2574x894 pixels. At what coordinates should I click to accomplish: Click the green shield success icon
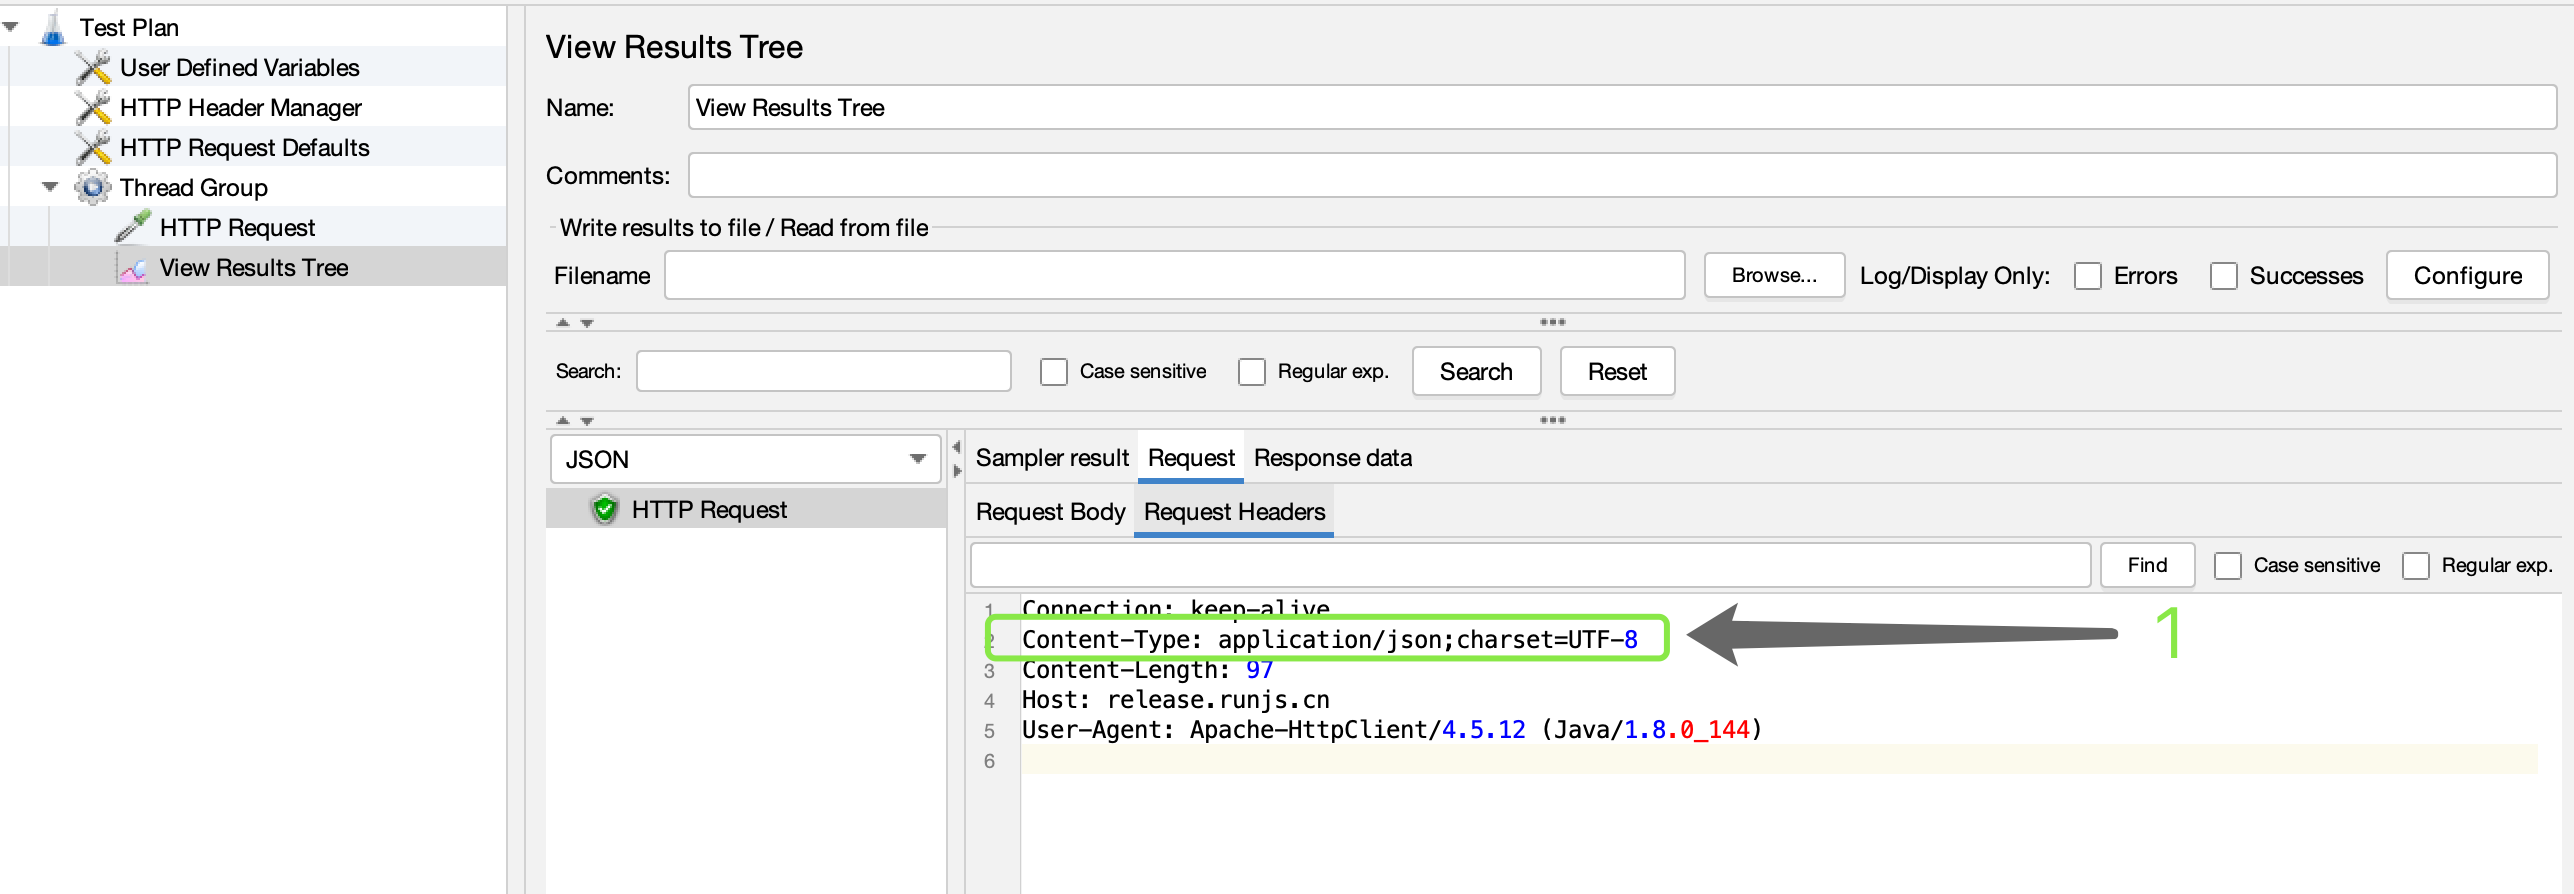(605, 509)
